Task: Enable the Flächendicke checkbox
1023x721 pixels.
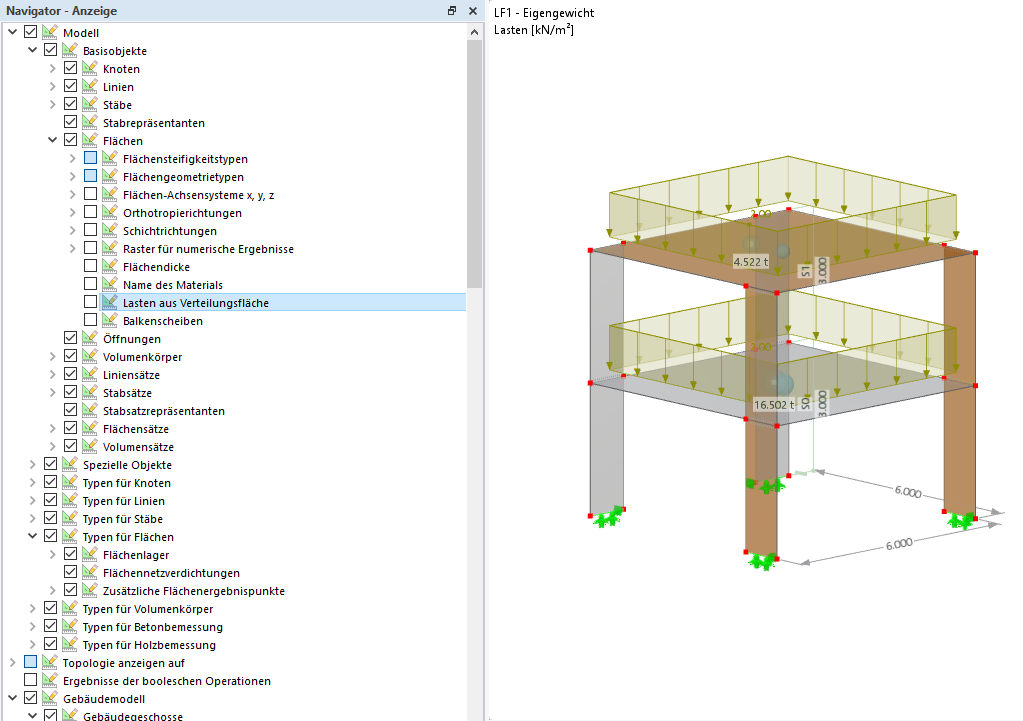Action: coord(91,266)
